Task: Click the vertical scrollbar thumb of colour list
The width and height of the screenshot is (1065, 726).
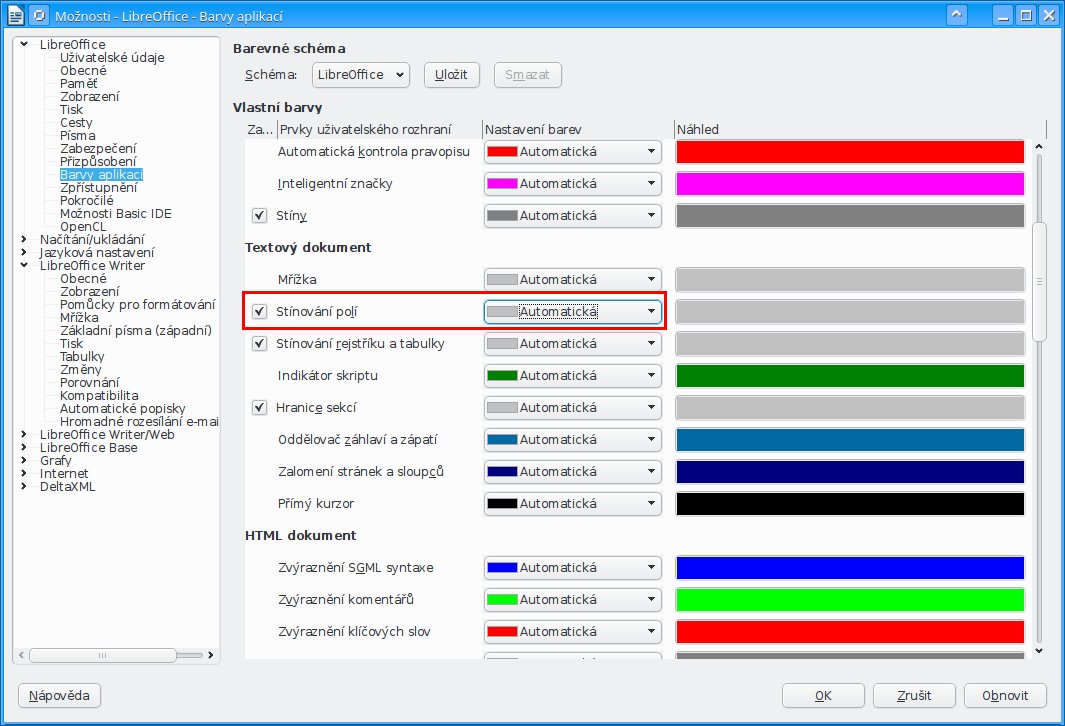Action: 1039,281
